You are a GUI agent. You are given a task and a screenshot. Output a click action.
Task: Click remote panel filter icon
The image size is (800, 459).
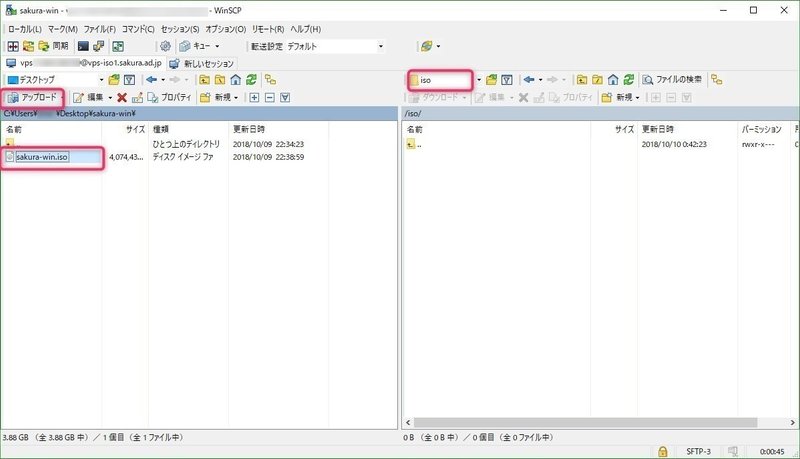tap(507, 80)
